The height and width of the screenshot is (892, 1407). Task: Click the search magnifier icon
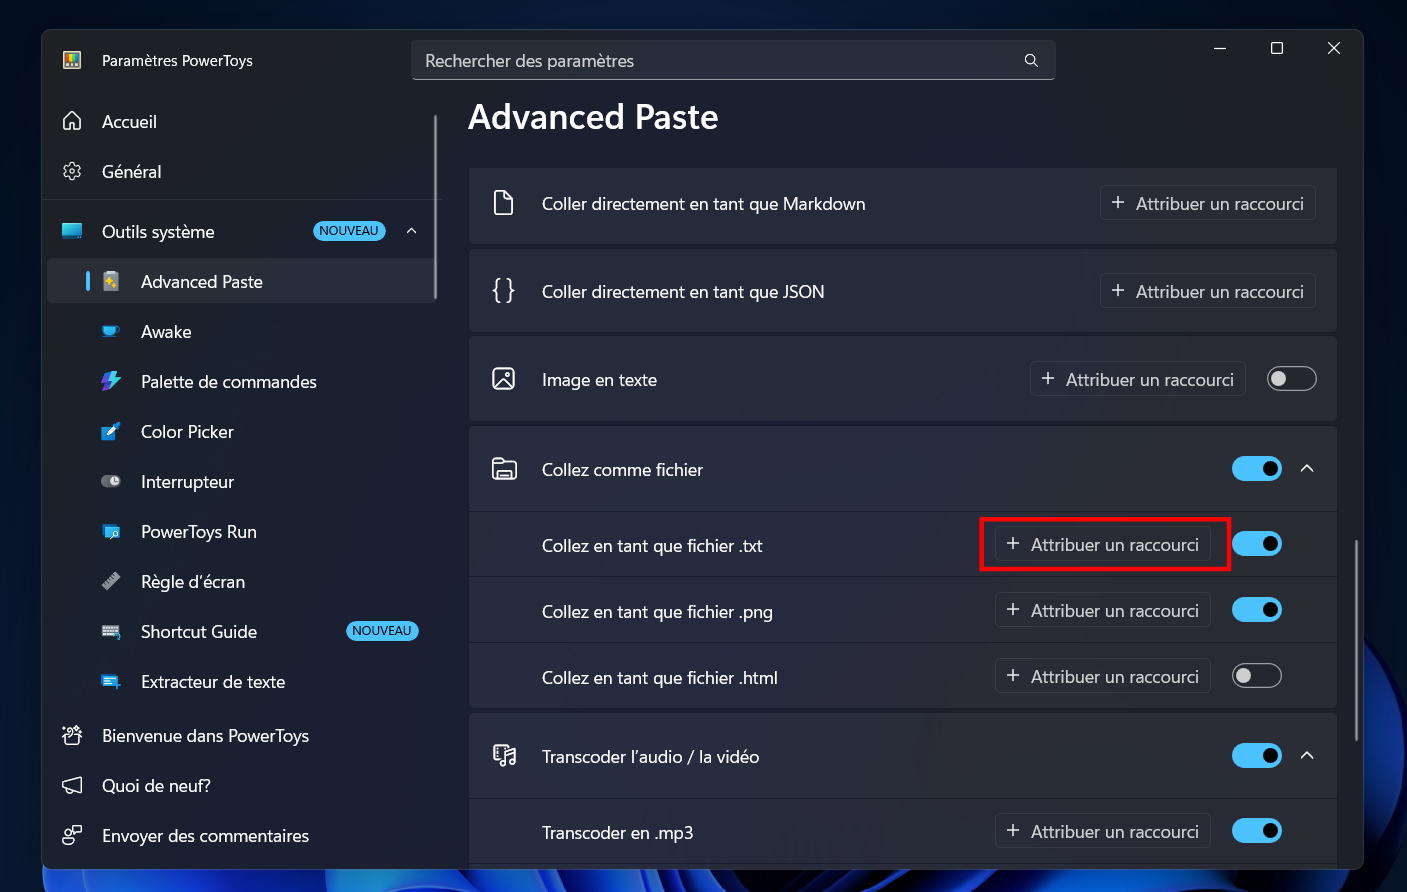click(1031, 61)
